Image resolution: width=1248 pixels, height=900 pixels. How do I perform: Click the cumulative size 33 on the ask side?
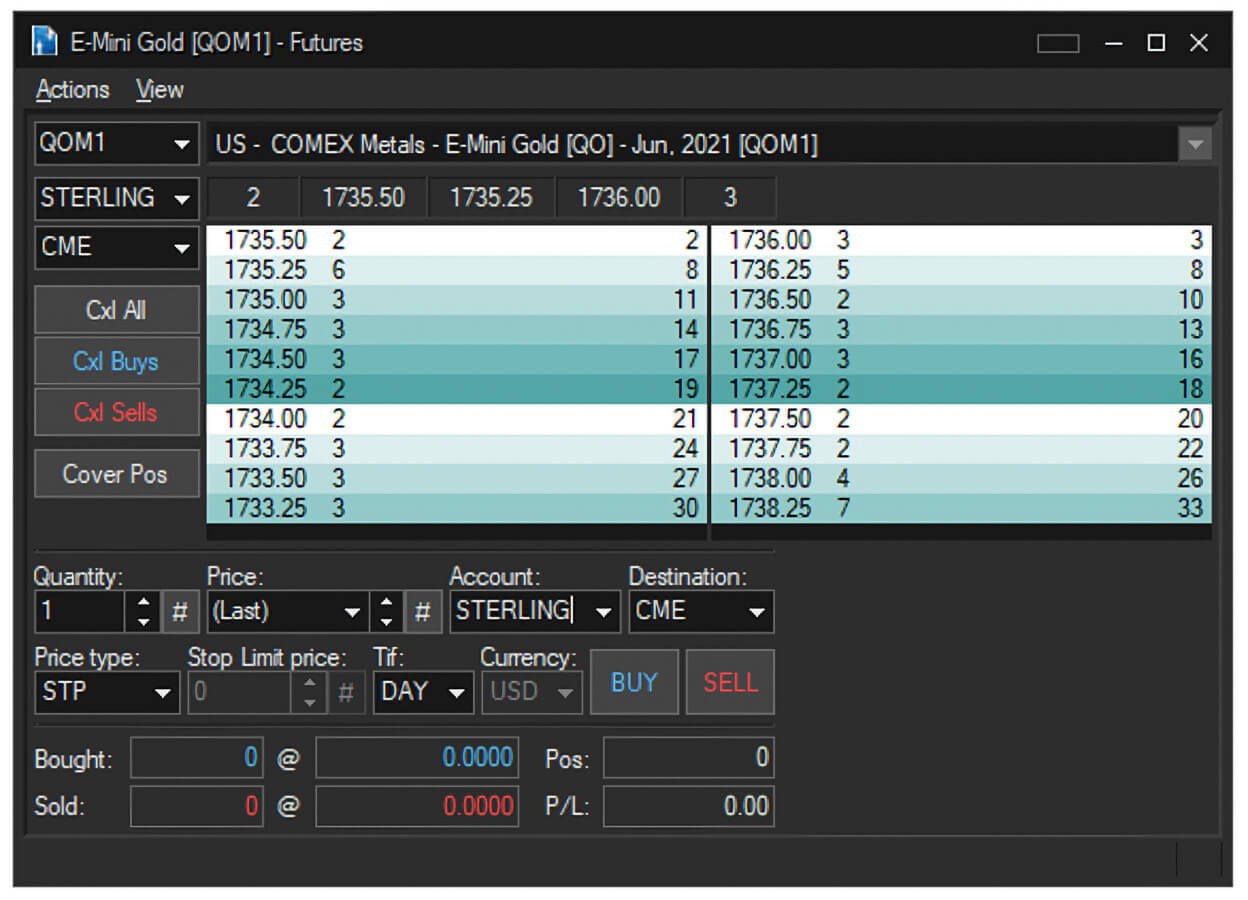click(x=1190, y=508)
